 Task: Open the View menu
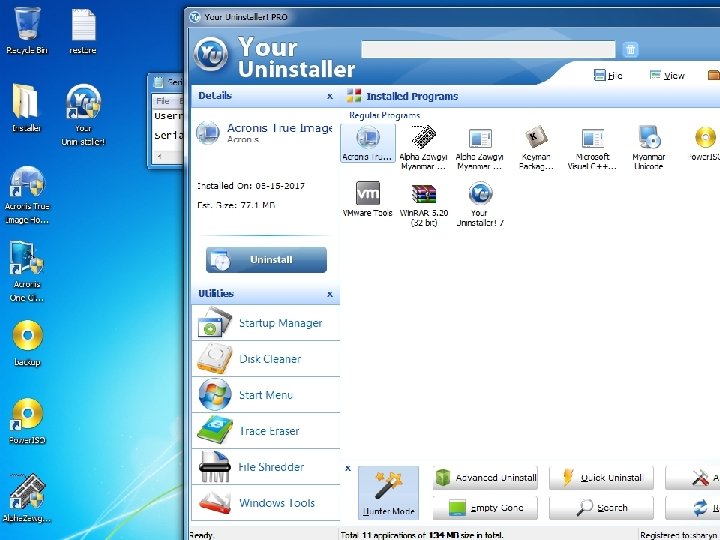coord(667,75)
